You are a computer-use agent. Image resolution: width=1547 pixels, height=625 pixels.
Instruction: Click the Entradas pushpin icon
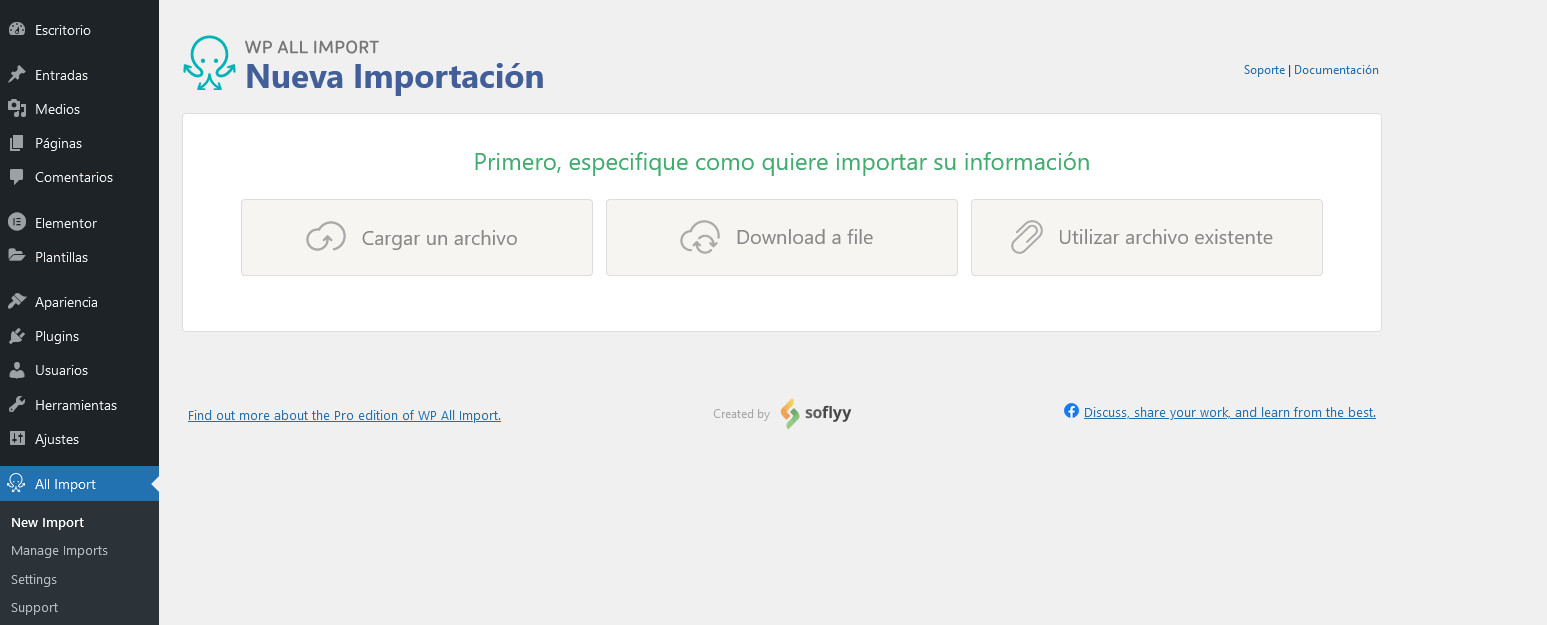17,75
